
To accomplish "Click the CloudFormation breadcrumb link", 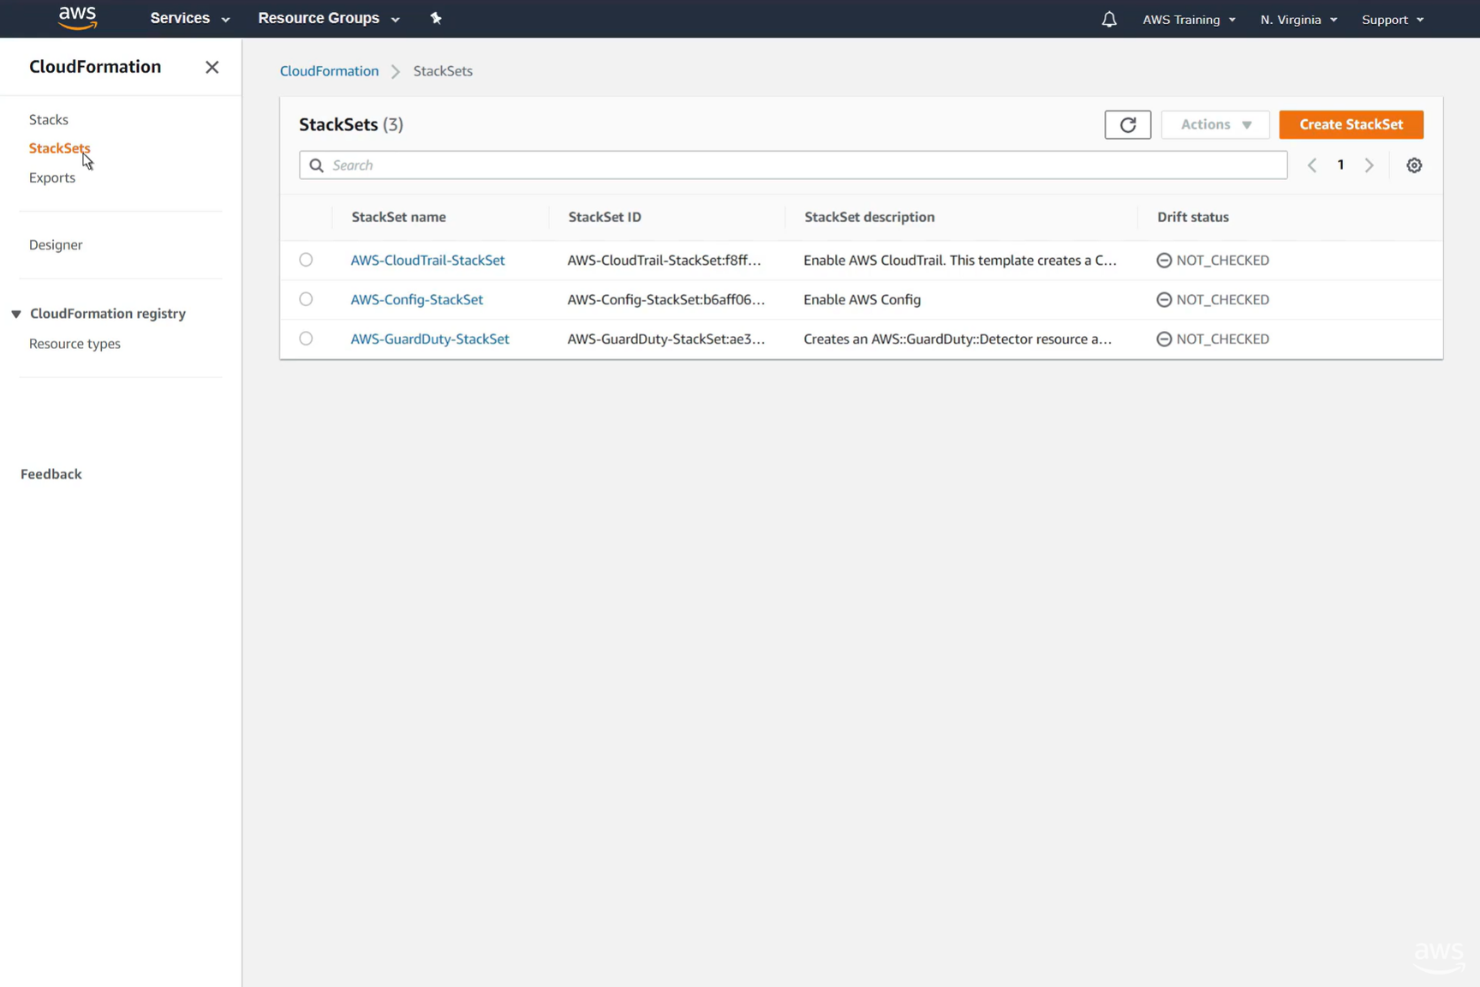I will coord(329,71).
